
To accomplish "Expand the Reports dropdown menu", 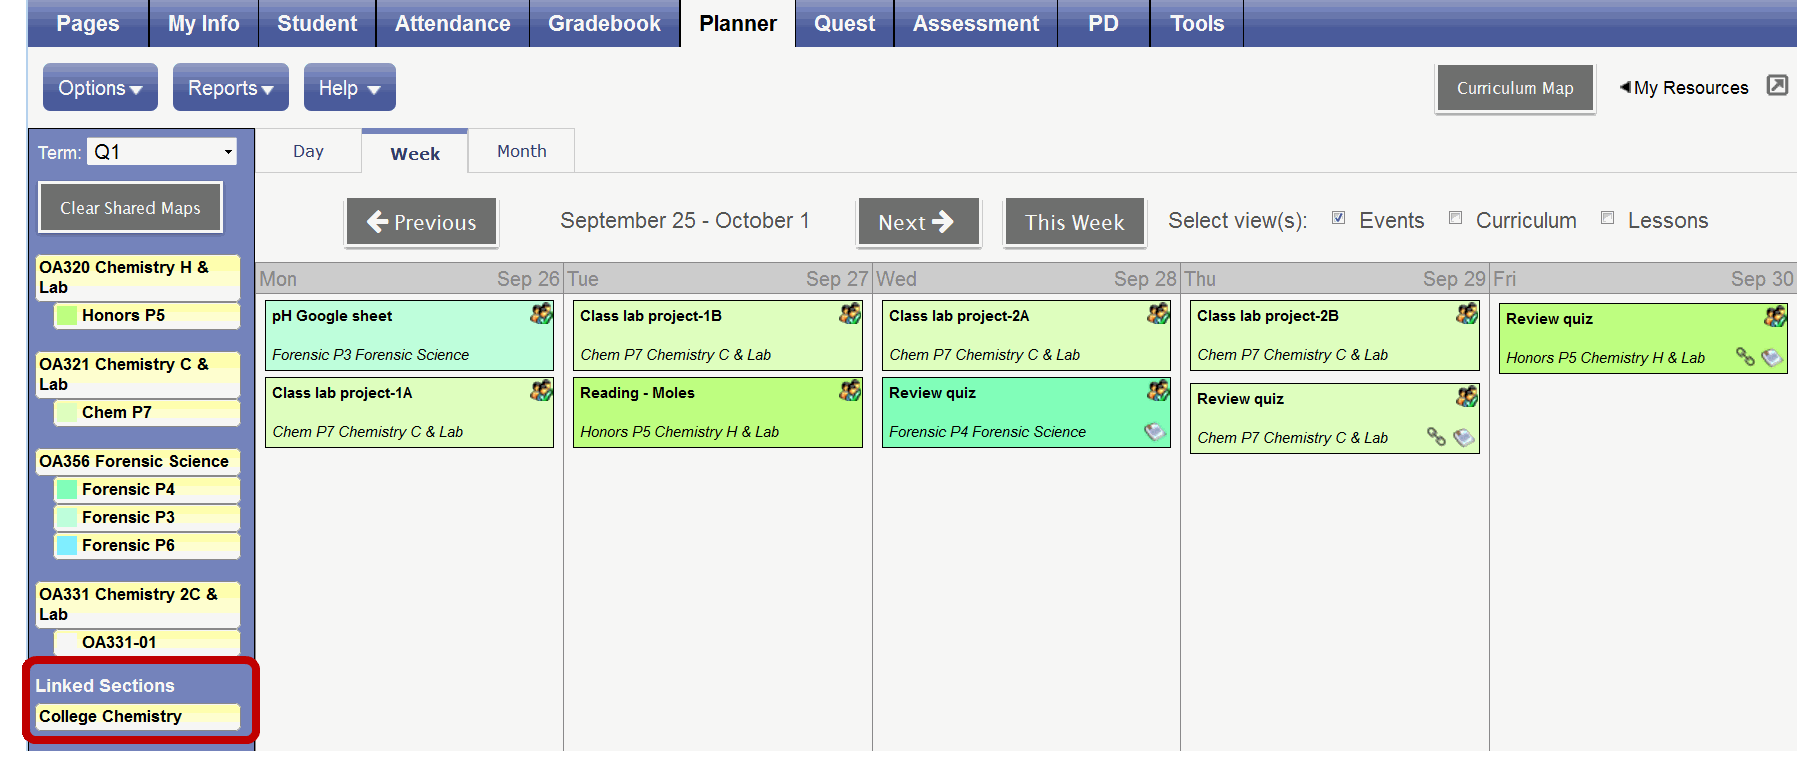I will pyautogui.click(x=230, y=88).
